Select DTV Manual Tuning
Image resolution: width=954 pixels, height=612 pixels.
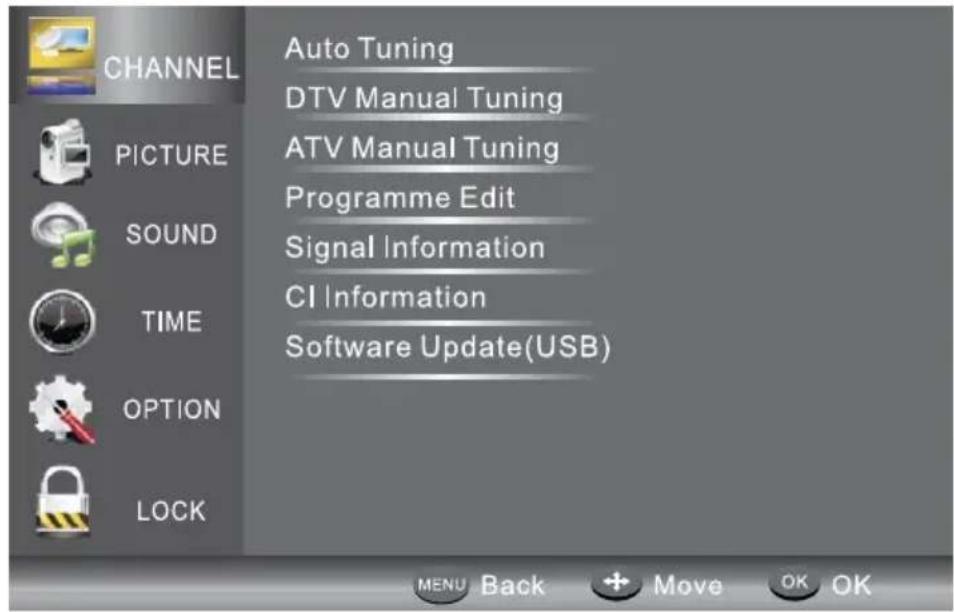(x=424, y=98)
